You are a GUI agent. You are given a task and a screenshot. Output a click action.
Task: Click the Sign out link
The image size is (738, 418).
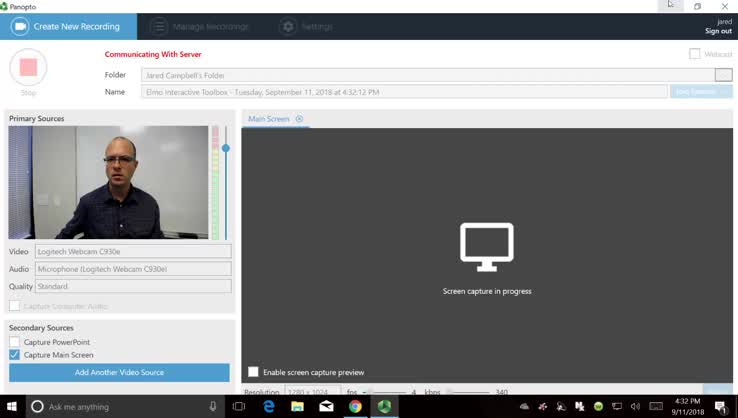pos(718,31)
